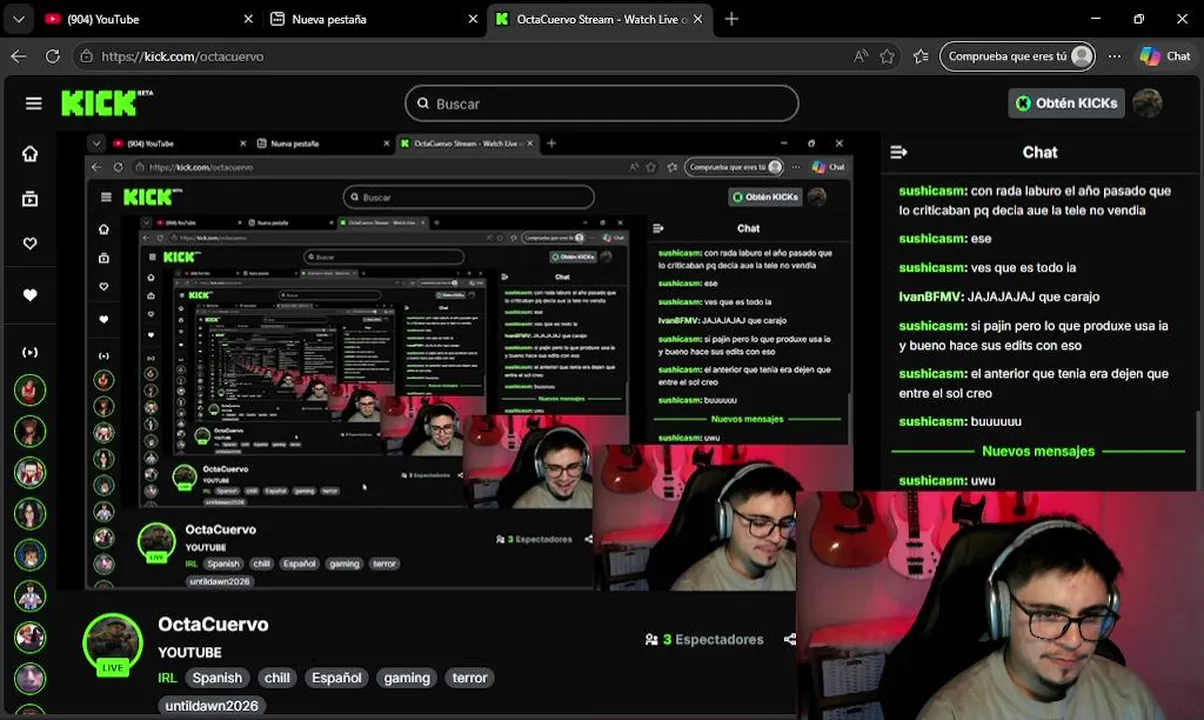The height and width of the screenshot is (720, 1204).
Task: Click the outlined heart sidebar icon
Action: (30, 243)
